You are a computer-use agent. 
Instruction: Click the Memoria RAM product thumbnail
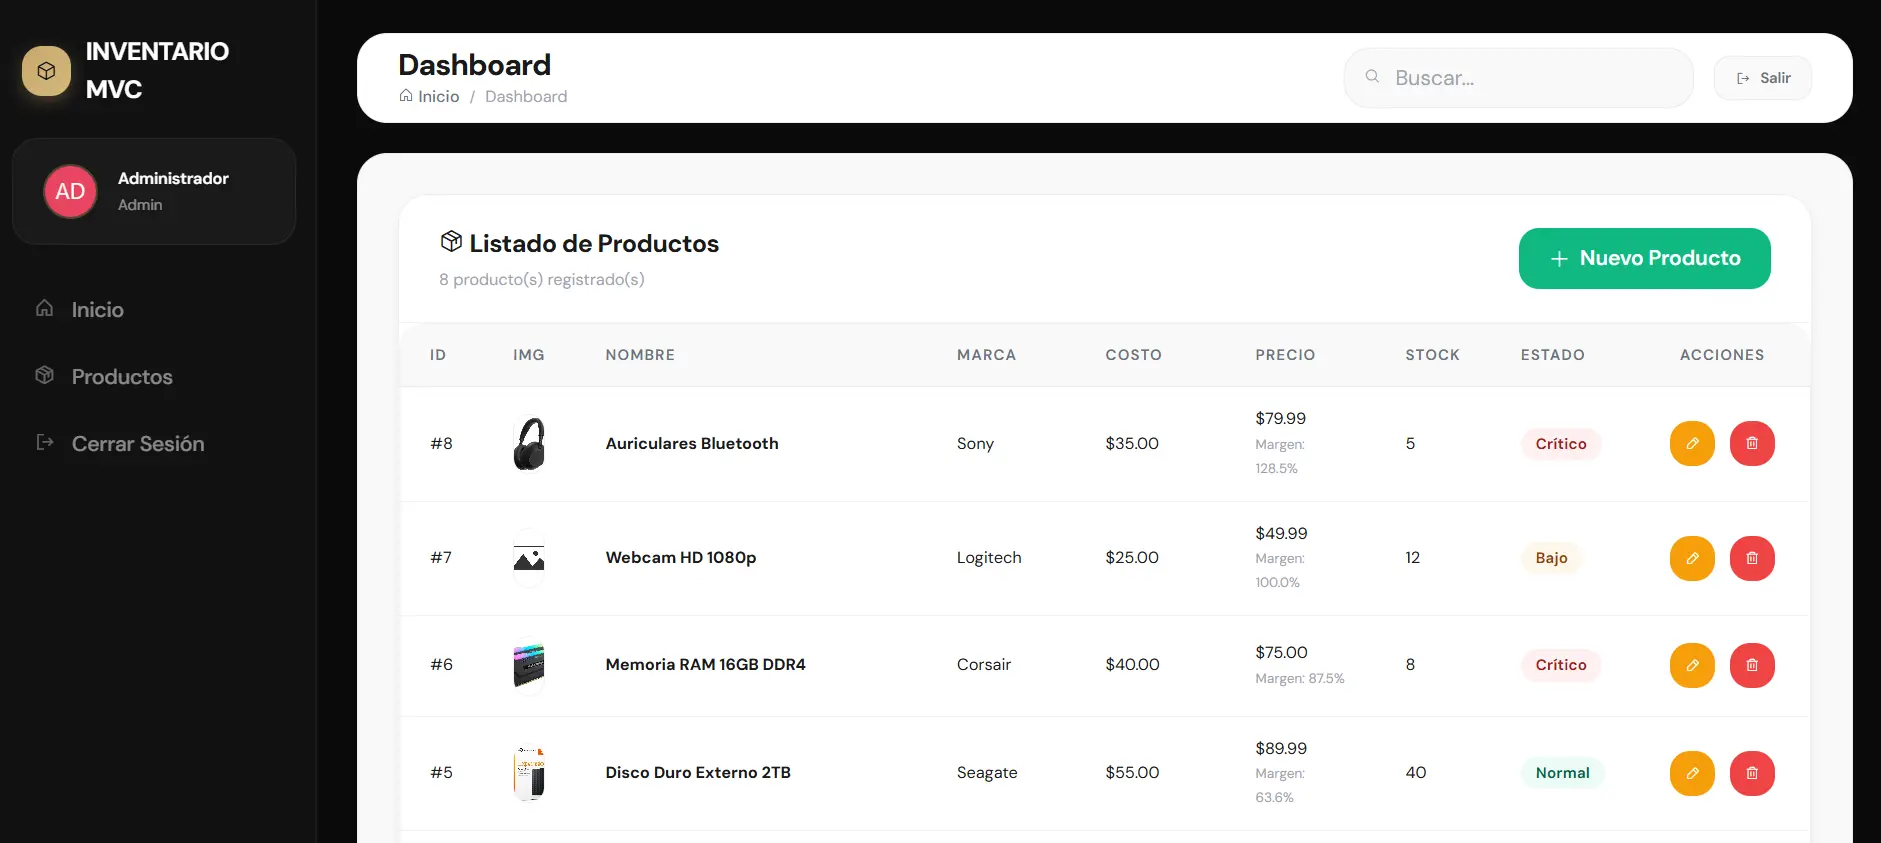pyautogui.click(x=529, y=665)
